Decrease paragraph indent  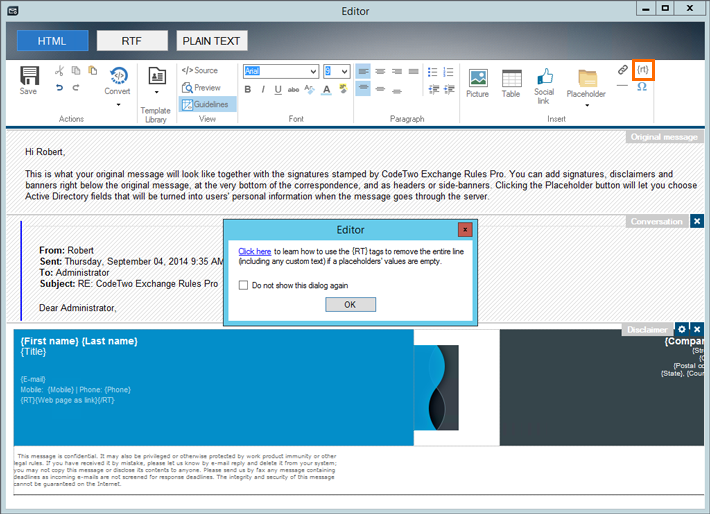434,89
